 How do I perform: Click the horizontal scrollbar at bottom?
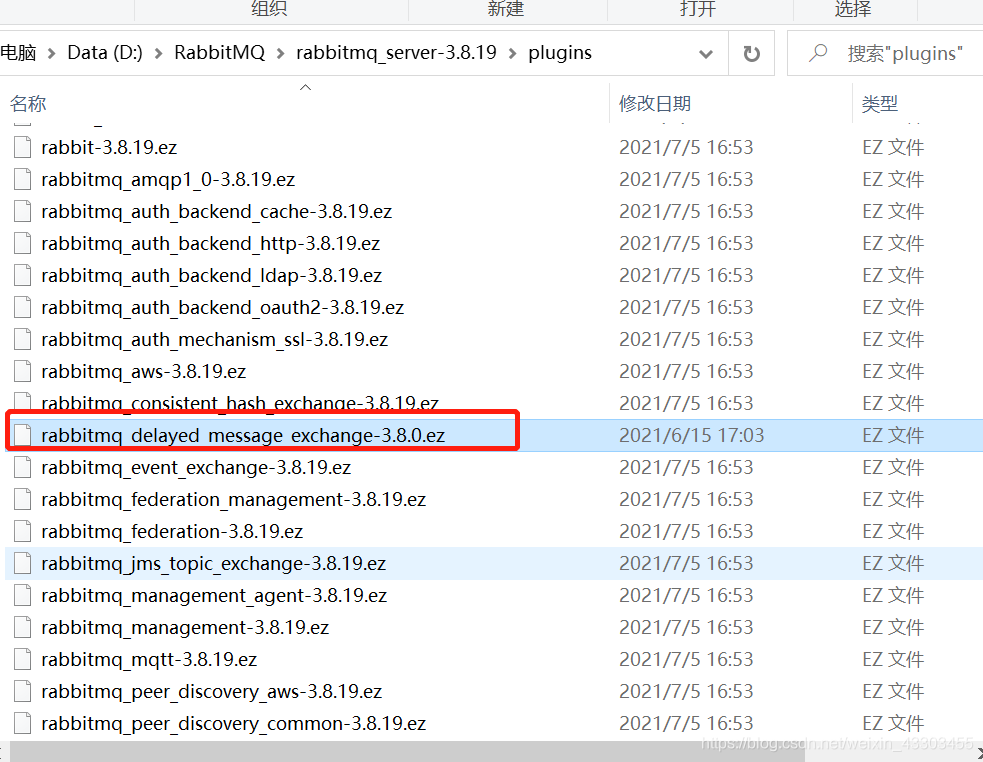coord(407,751)
